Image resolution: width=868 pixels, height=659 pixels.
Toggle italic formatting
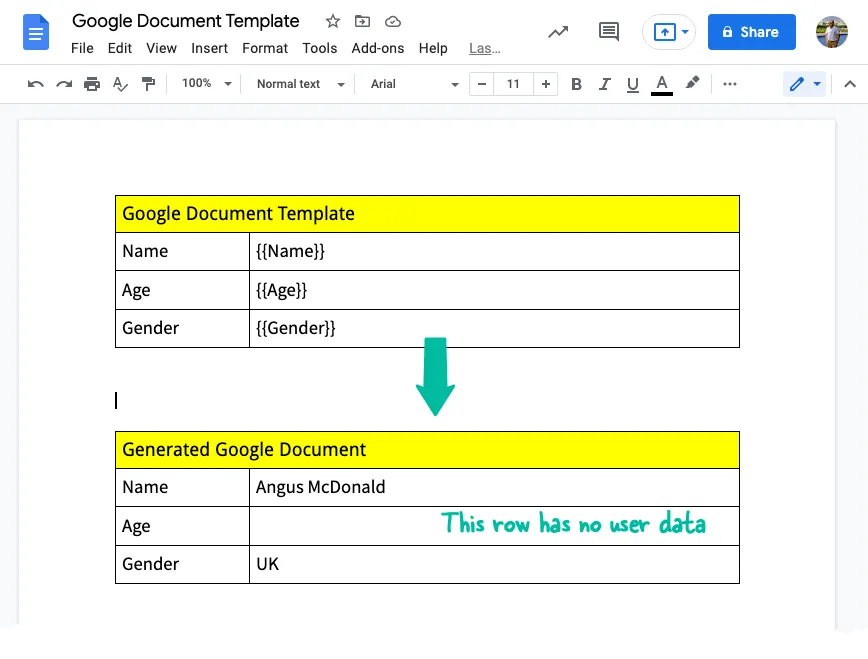point(604,84)
